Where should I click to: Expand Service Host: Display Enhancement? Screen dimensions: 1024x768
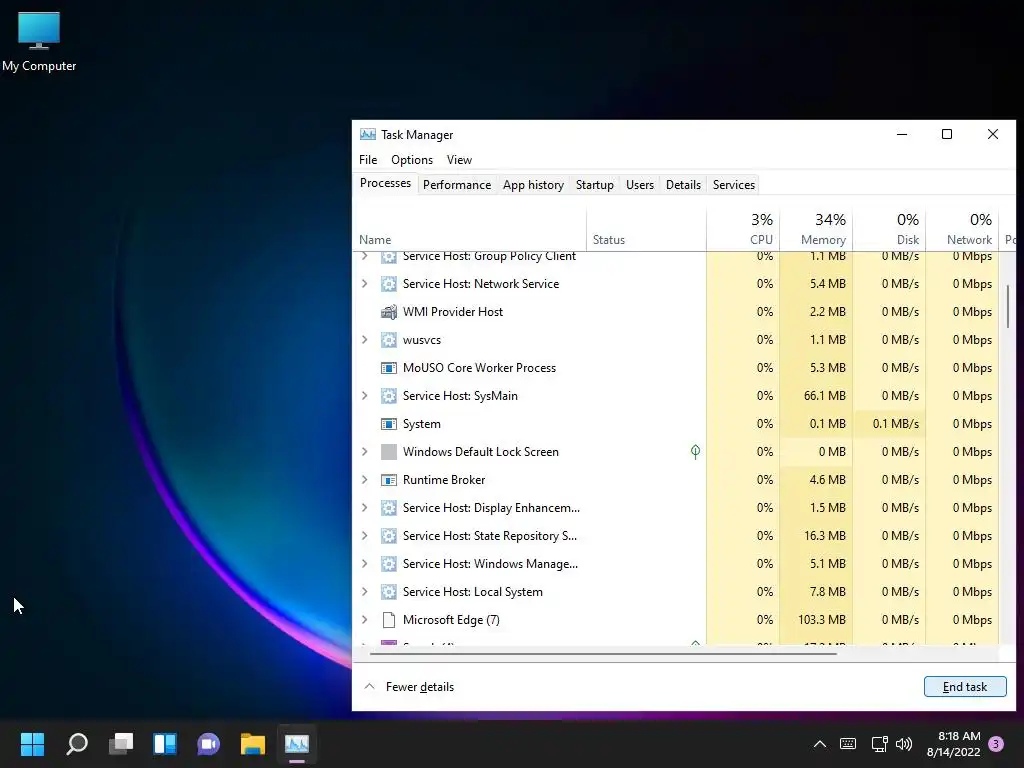[x=365, y=508]
